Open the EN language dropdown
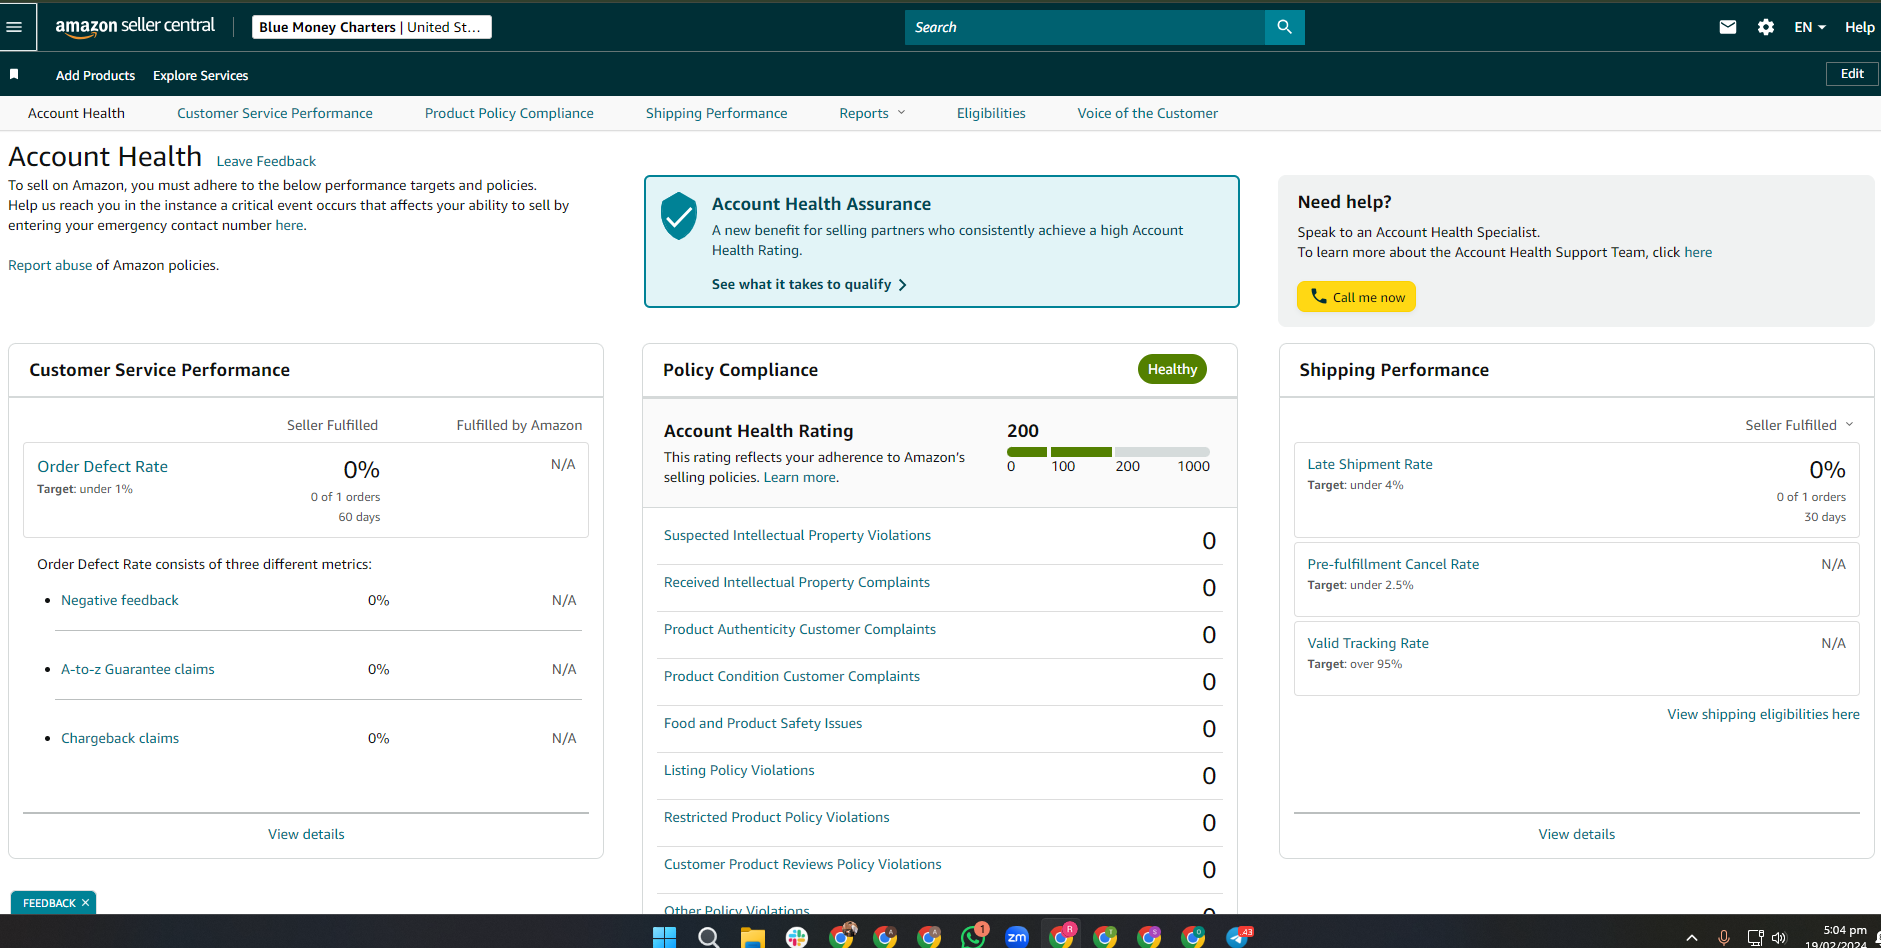This screenshot has height=948, width=1881. point(1810,27)
